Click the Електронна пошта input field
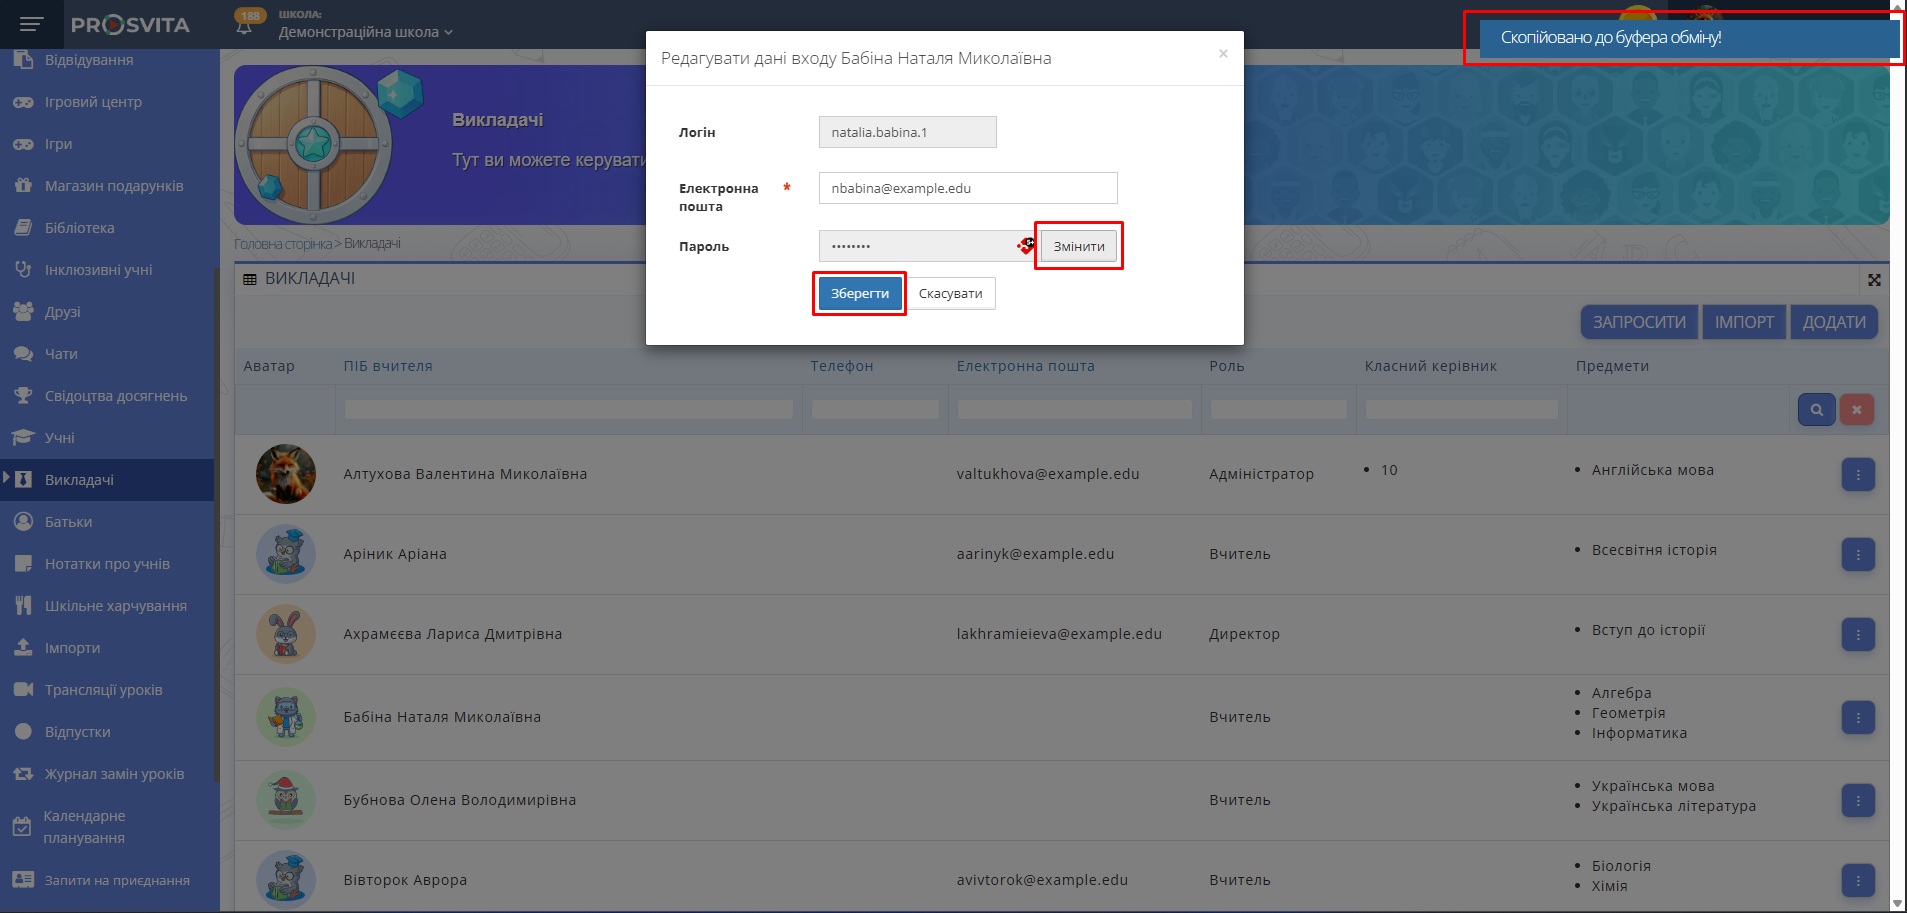 pos(967,188)
